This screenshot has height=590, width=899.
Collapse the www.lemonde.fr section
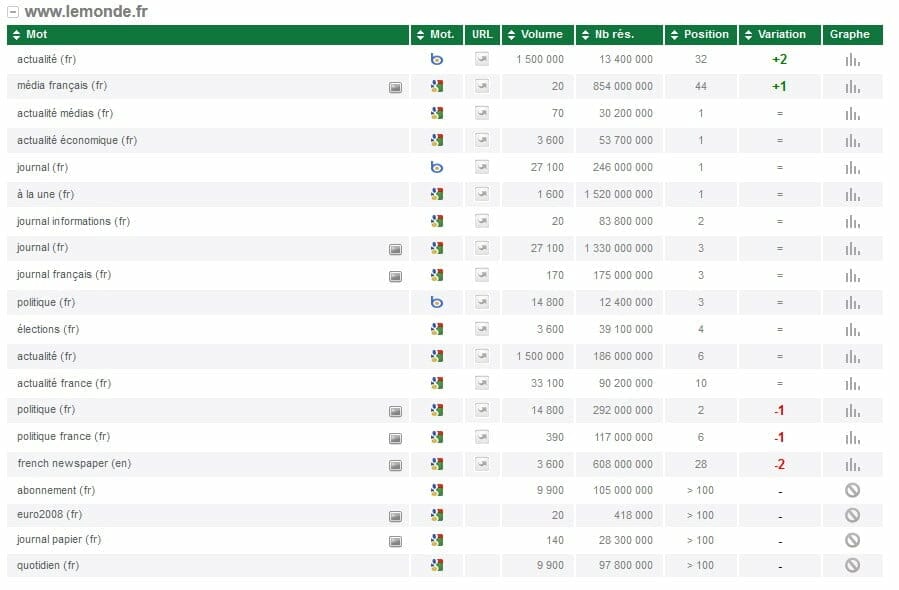pyautogui.click(x=12, y=12)
